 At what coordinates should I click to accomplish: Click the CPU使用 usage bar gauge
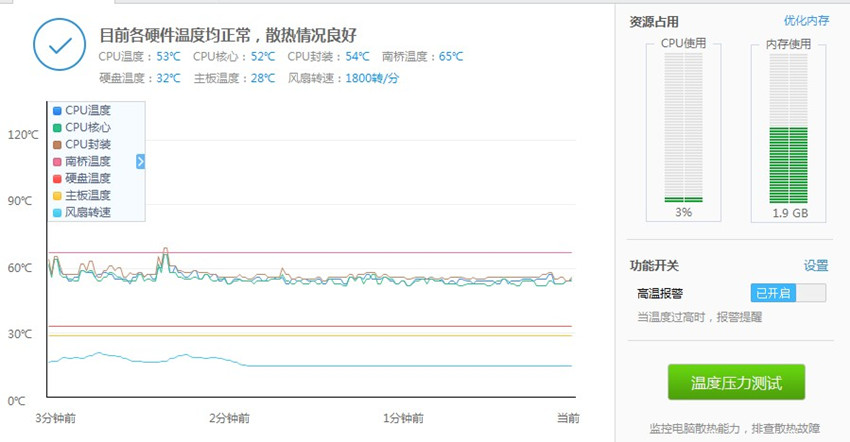tap(684, 127)
